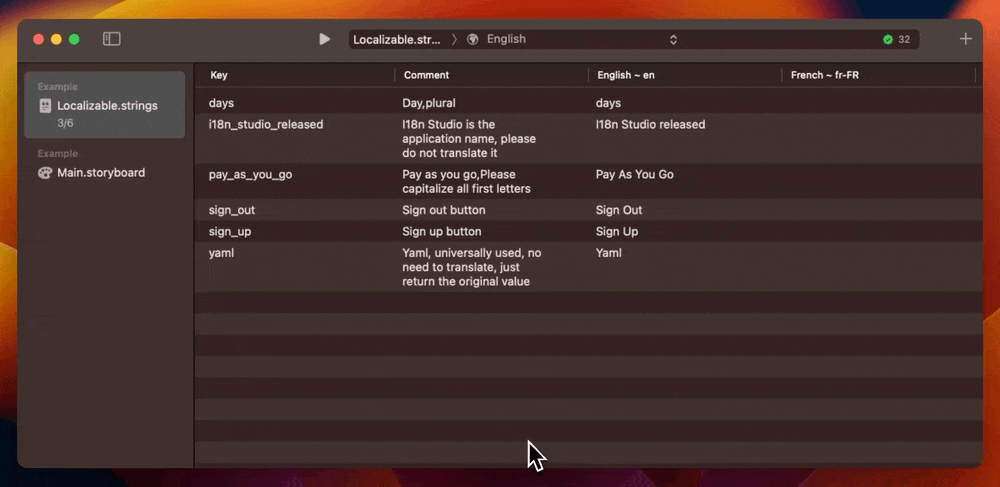The height and width of the screenshot is (487, 1000).
Task: Click the 3/6 progress count under Localizable.strings
Action: click(65, 123)
